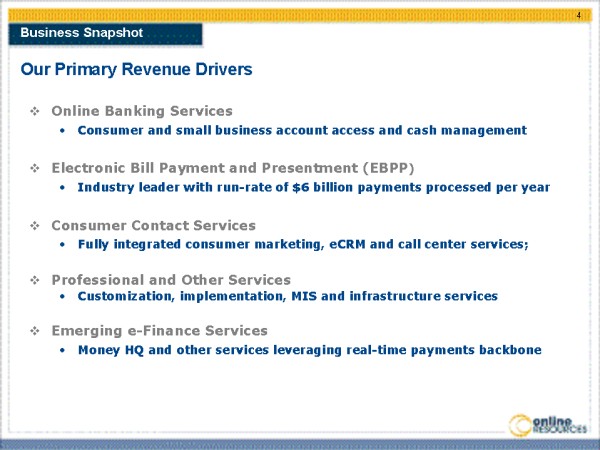Click the slide page number 4
Viewport: 600px width, 450px height.
pyautogui.click(x=580, y=15)
